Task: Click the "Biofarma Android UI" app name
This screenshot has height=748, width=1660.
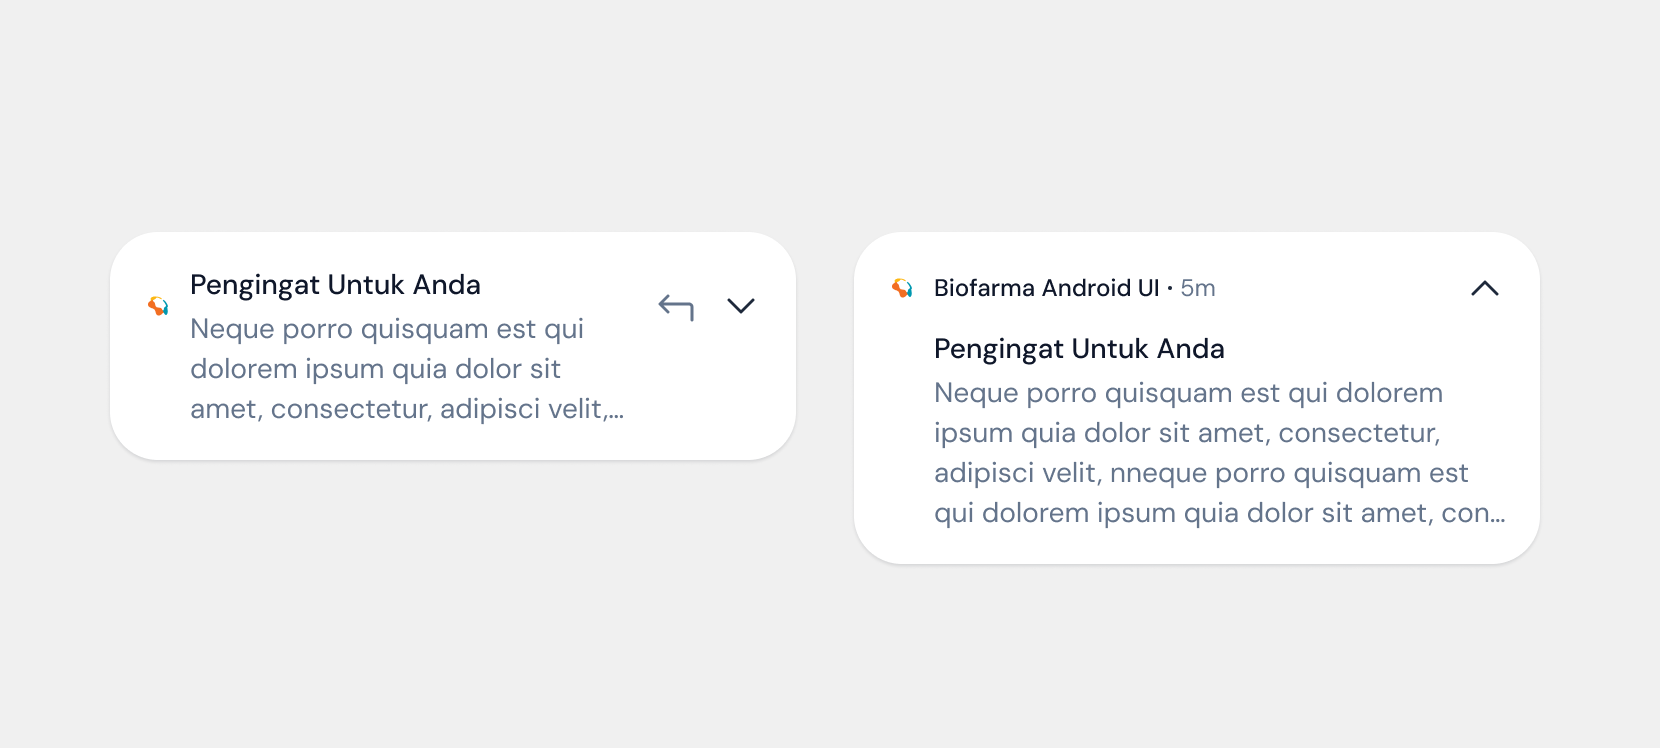Action: point(1046,288)
